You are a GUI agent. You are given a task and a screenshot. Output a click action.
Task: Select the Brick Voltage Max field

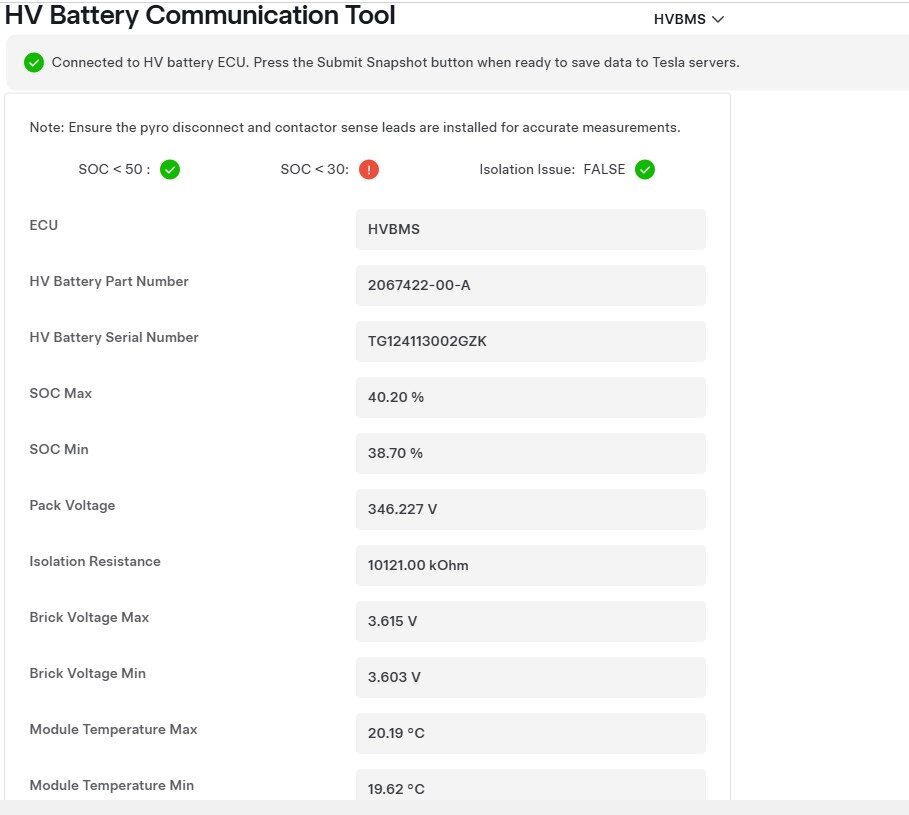pos(530,621)
